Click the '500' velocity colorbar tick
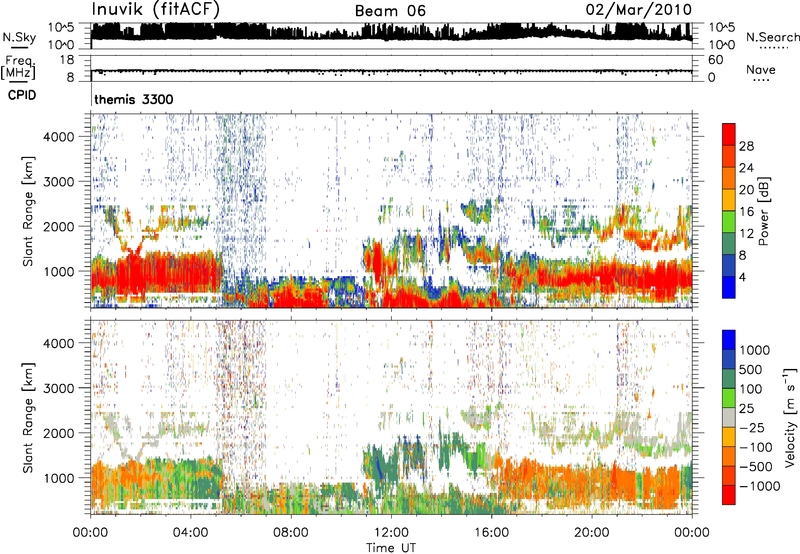The image size is (800, 554). [751, 369]
